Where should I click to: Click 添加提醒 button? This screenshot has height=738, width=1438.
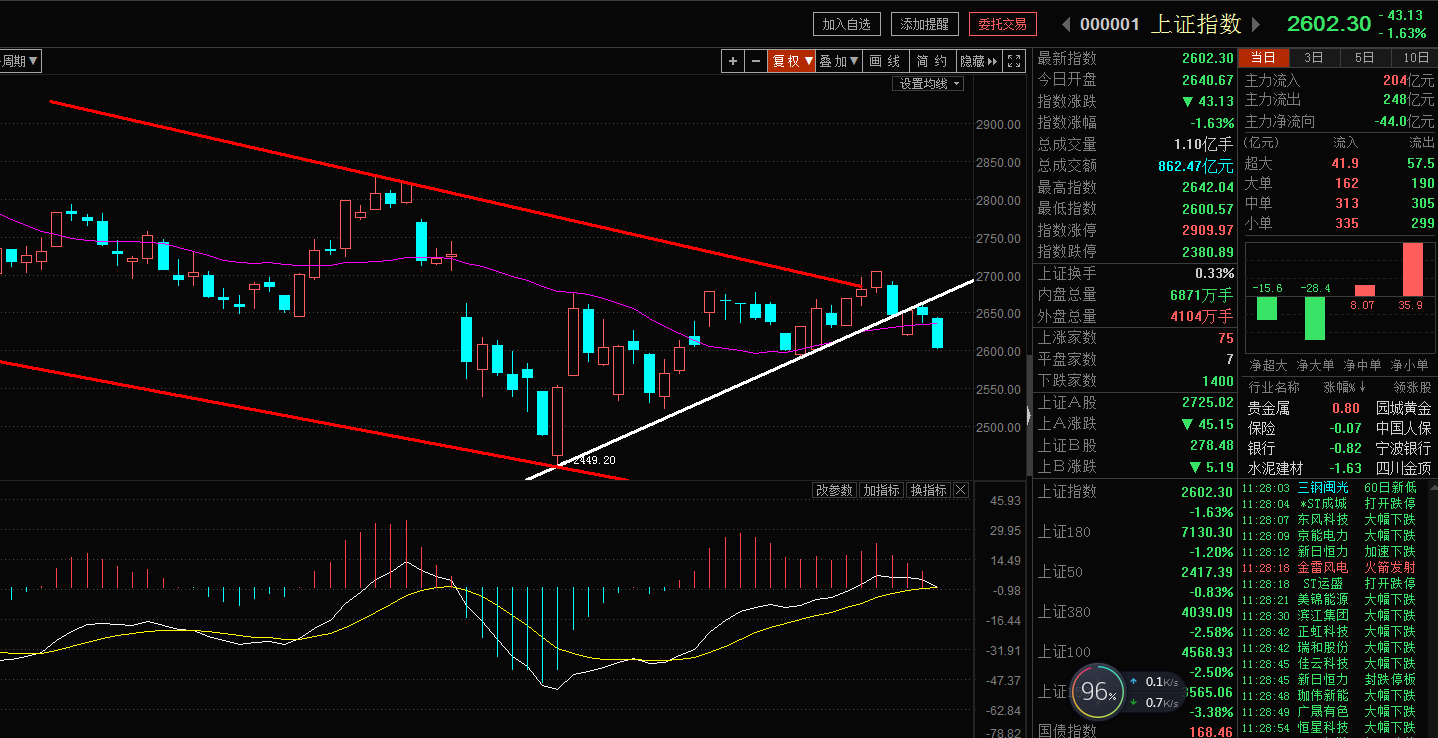tap(925, 24)
